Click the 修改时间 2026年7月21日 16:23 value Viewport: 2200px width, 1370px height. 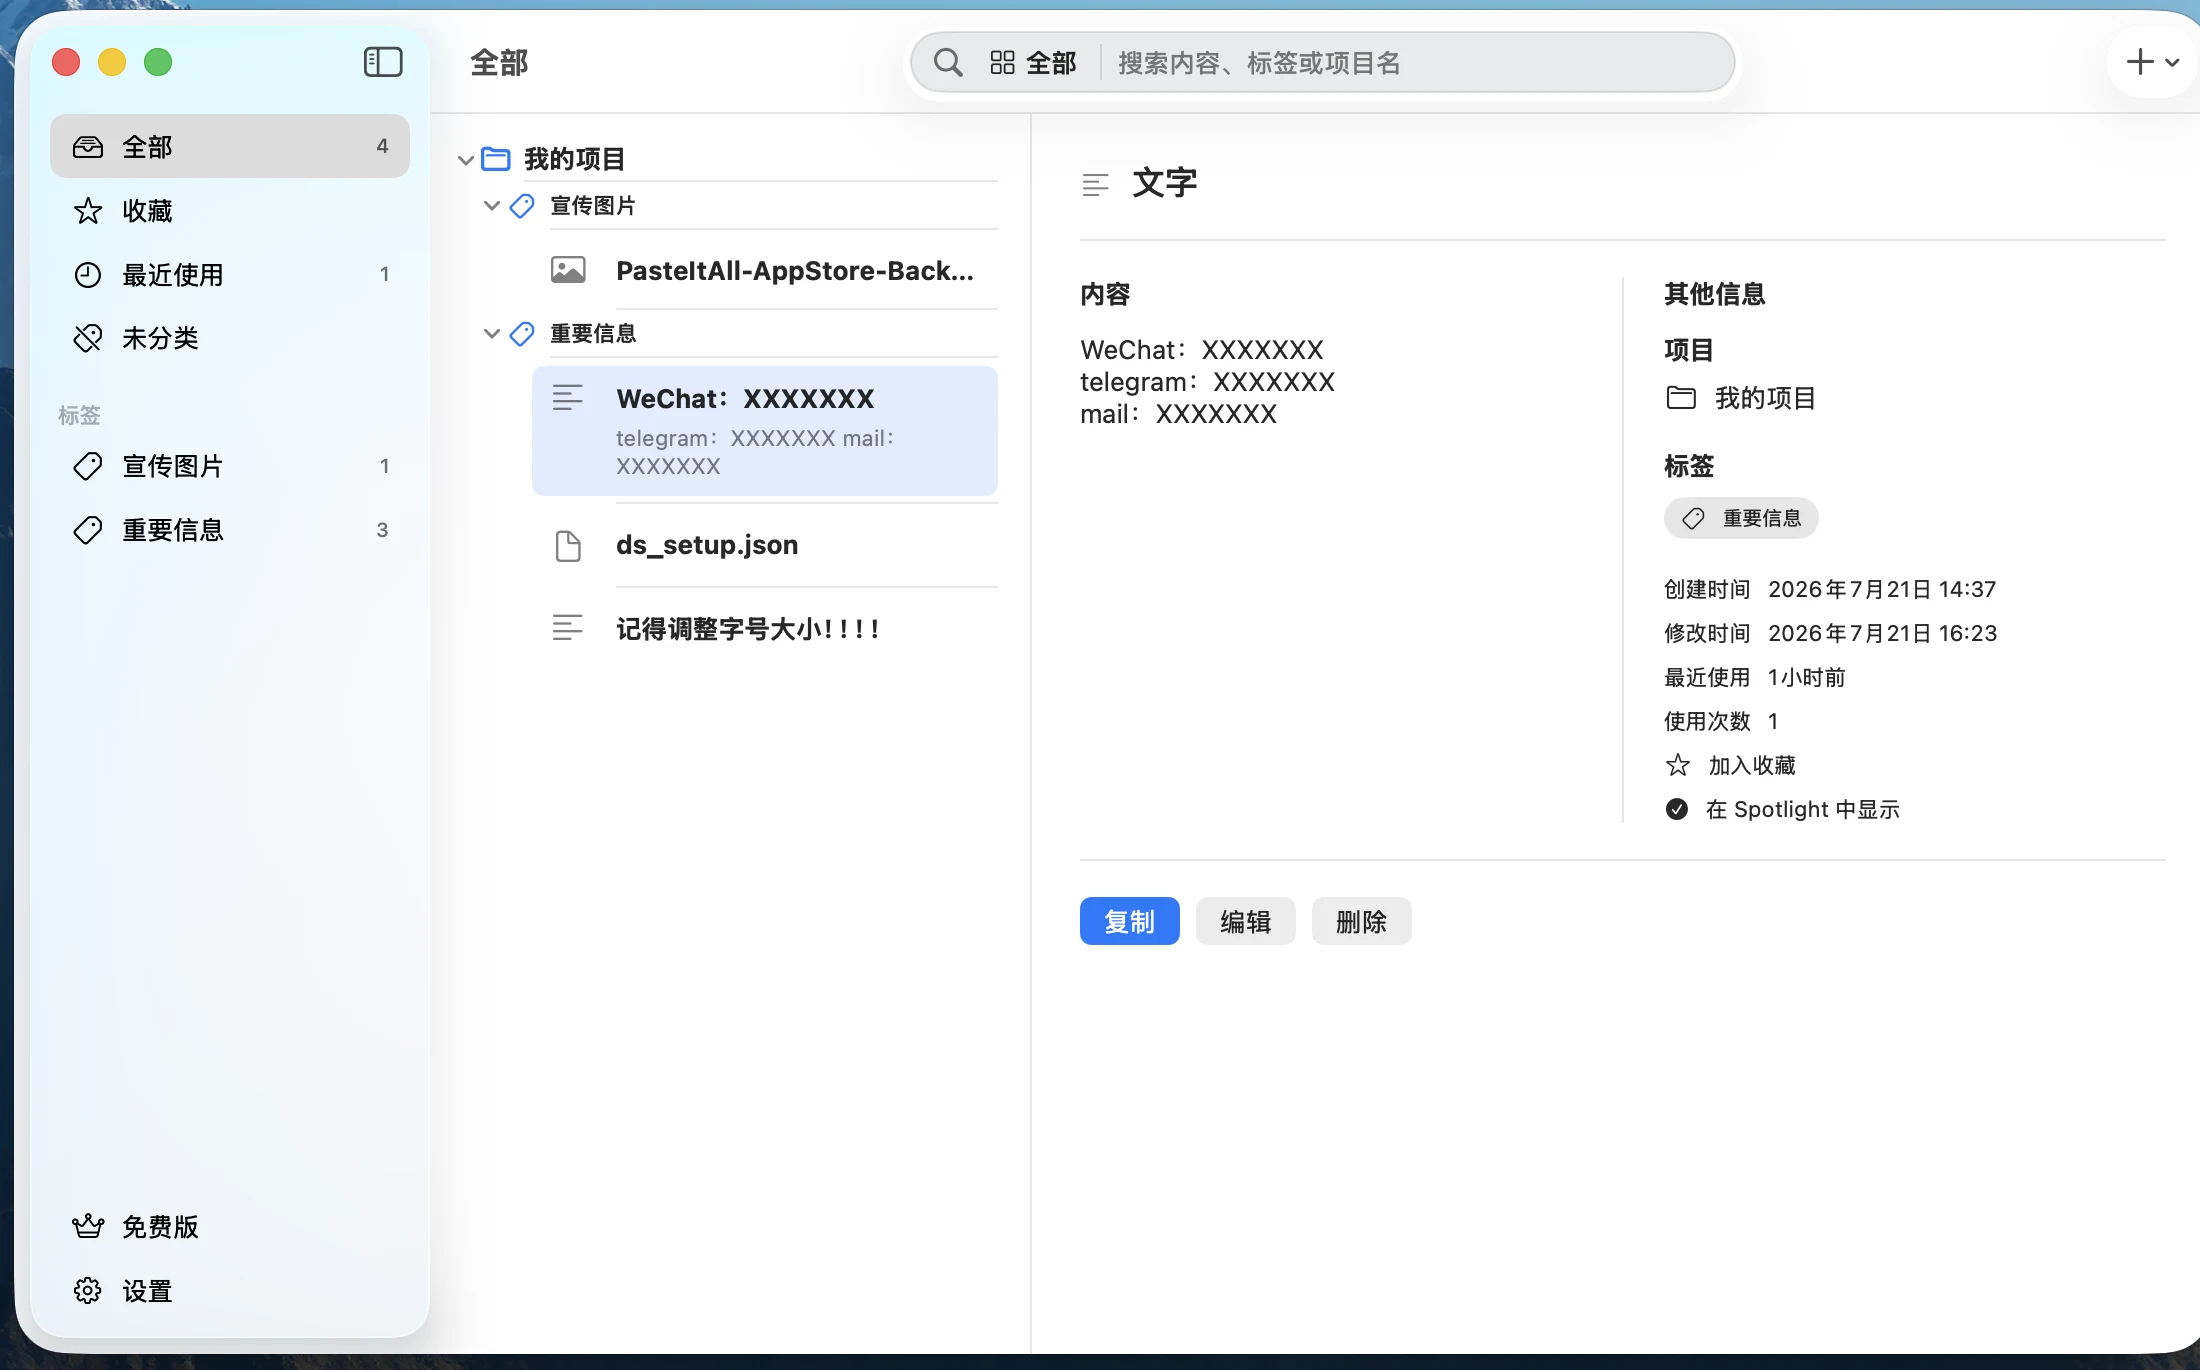tap(1882, 633)
